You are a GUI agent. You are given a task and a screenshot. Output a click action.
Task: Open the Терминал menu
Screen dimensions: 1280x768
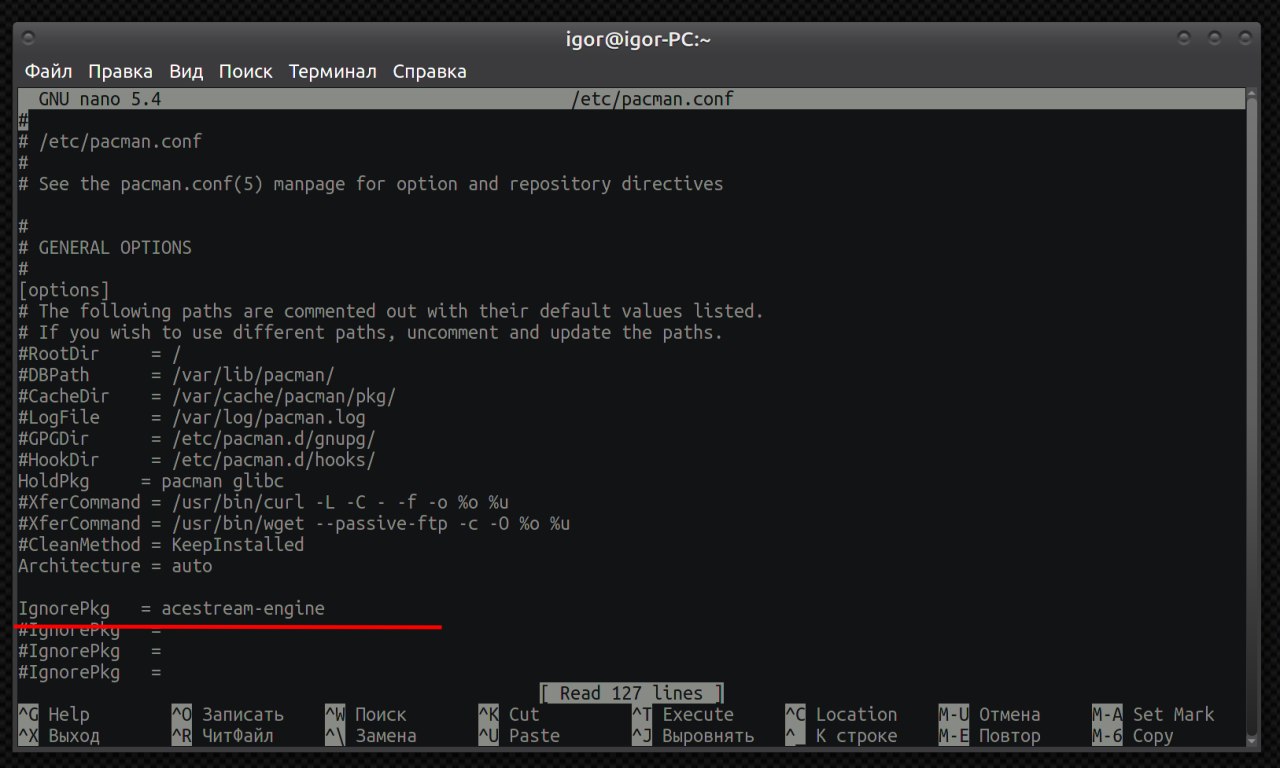tap(333, 71)
